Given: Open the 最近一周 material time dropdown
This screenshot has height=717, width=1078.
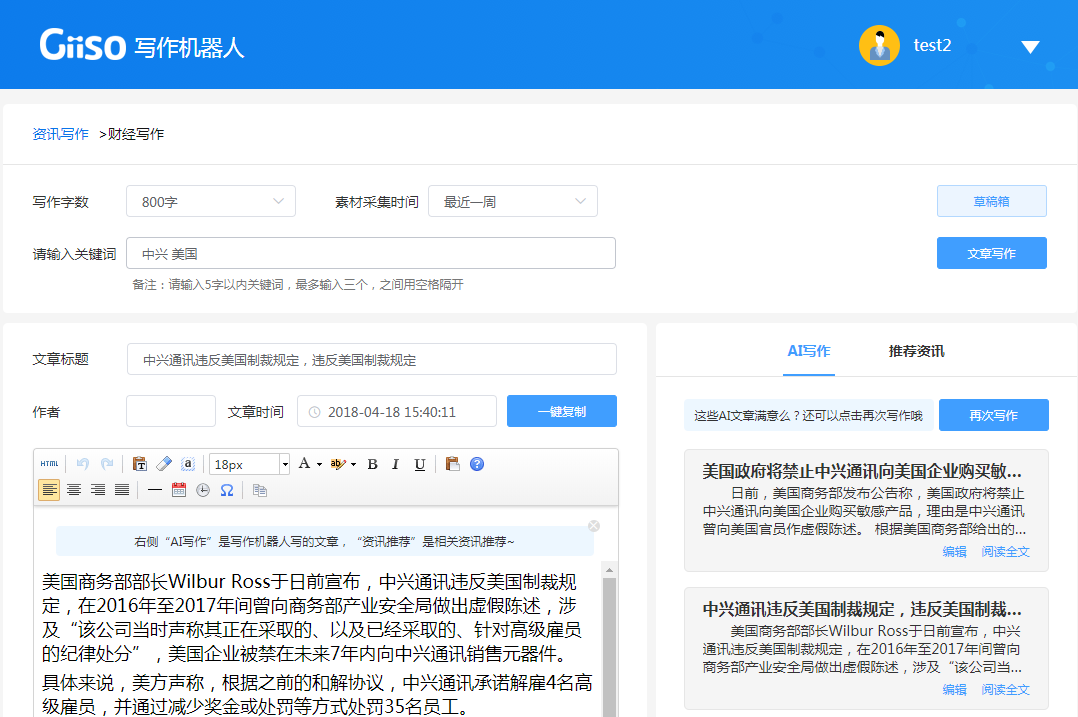Looking at the screenshot, I should coord(513,201).
